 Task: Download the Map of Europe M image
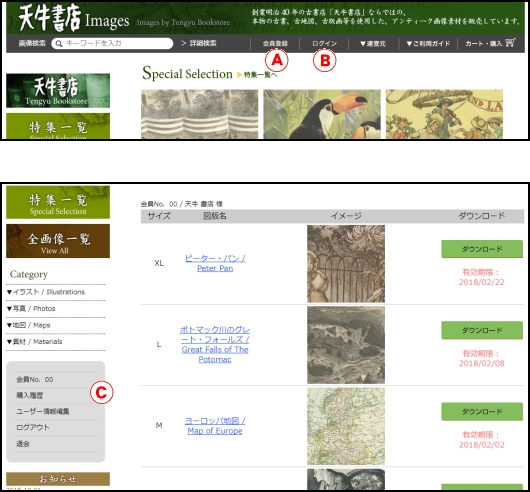482,411
